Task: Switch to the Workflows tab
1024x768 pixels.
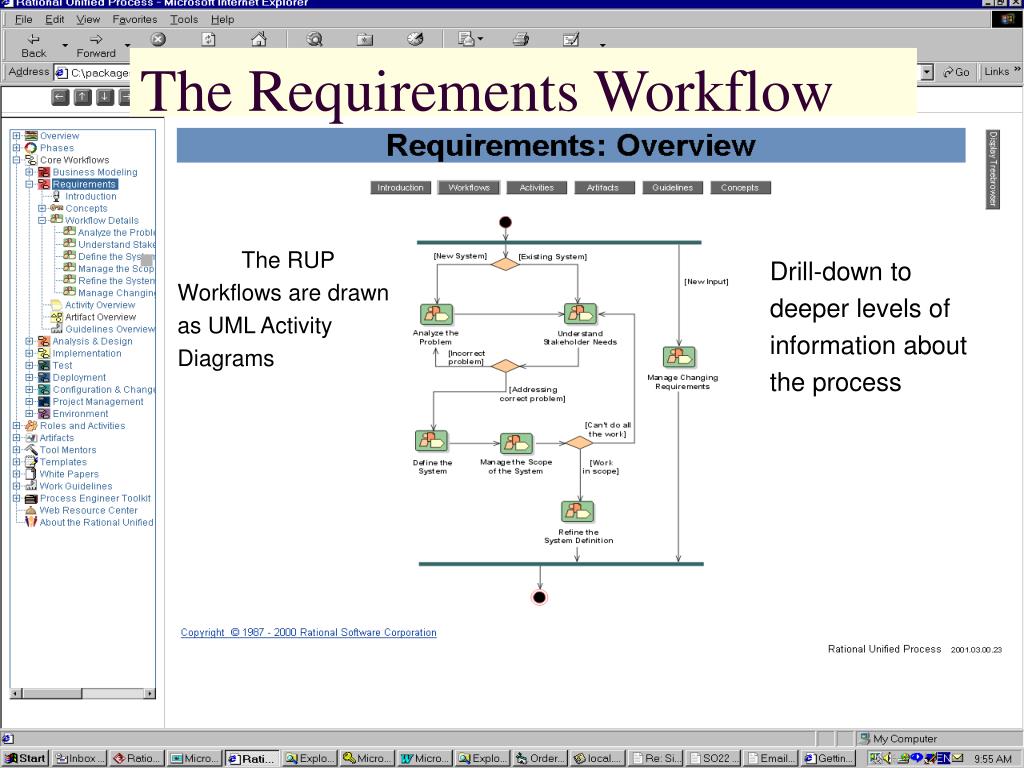Action: tap(469, 187)
